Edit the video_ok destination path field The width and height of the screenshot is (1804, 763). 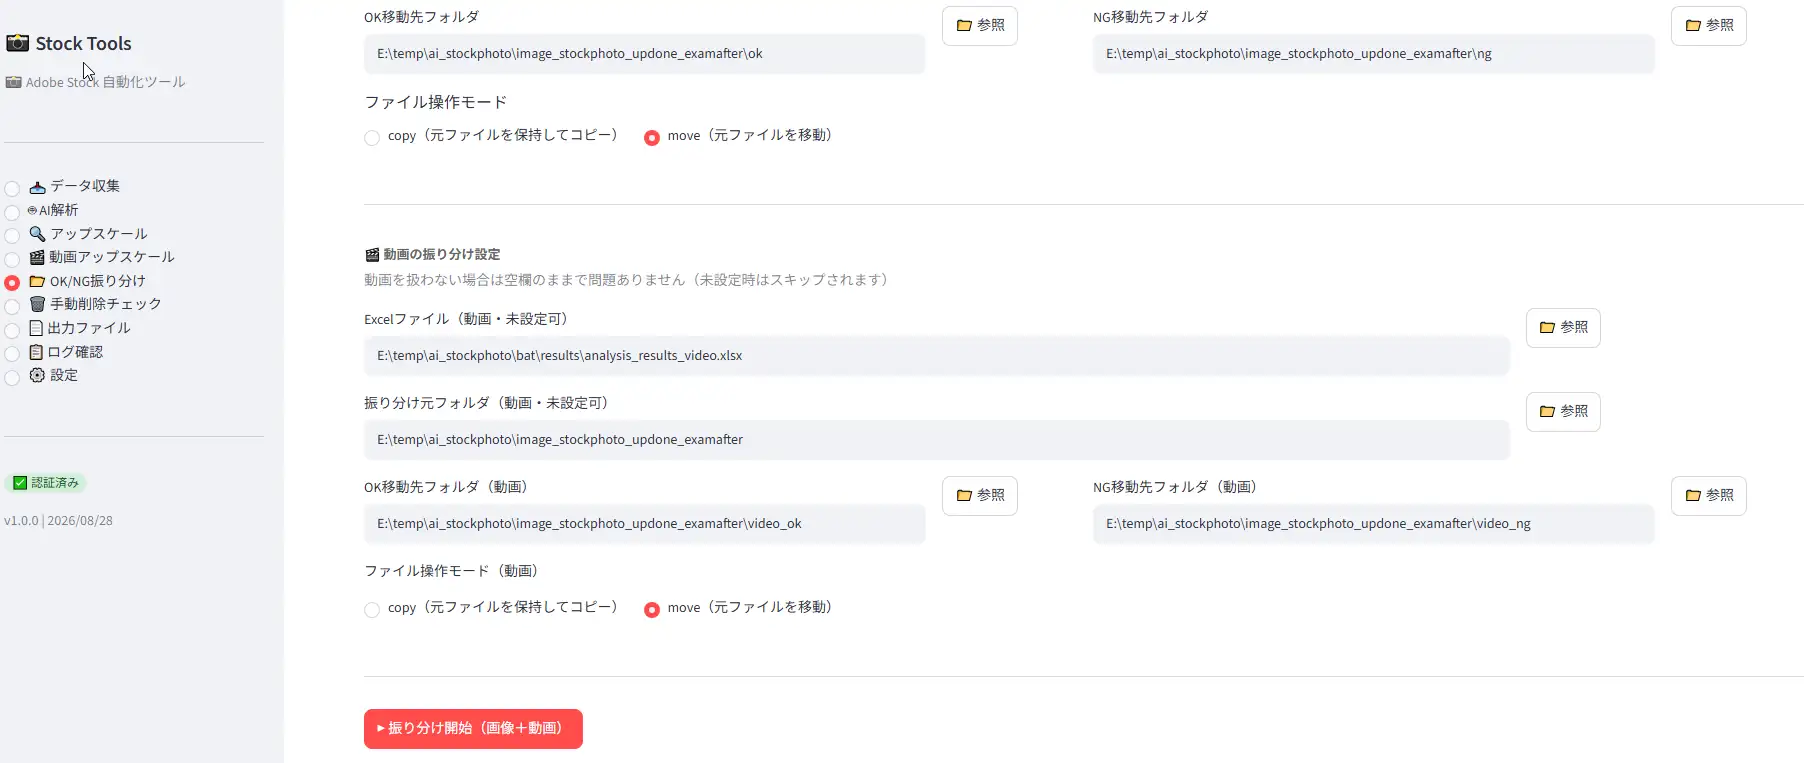644,524
